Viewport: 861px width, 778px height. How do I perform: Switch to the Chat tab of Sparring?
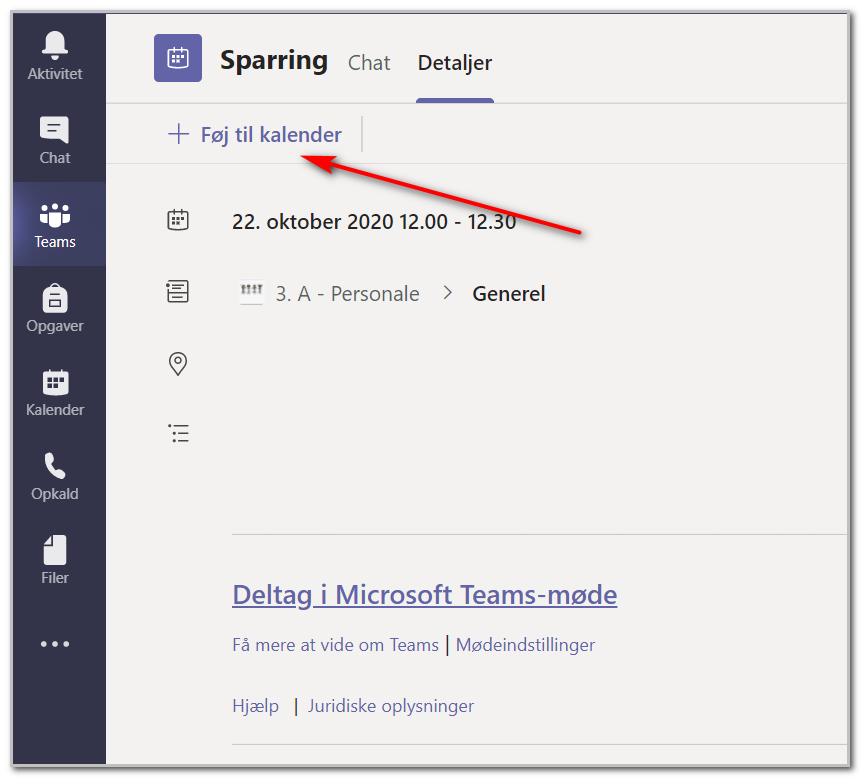[369, 63]
